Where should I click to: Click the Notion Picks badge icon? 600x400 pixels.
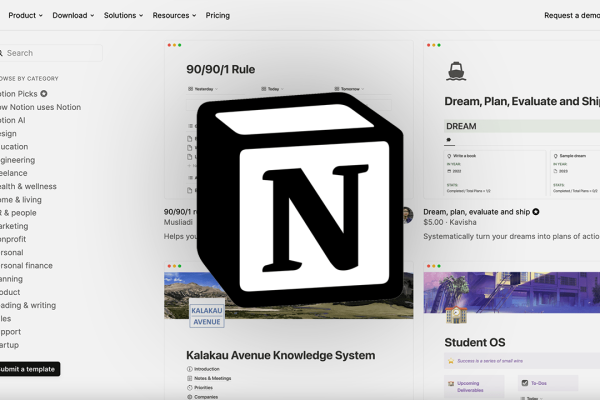click(44, 93)
